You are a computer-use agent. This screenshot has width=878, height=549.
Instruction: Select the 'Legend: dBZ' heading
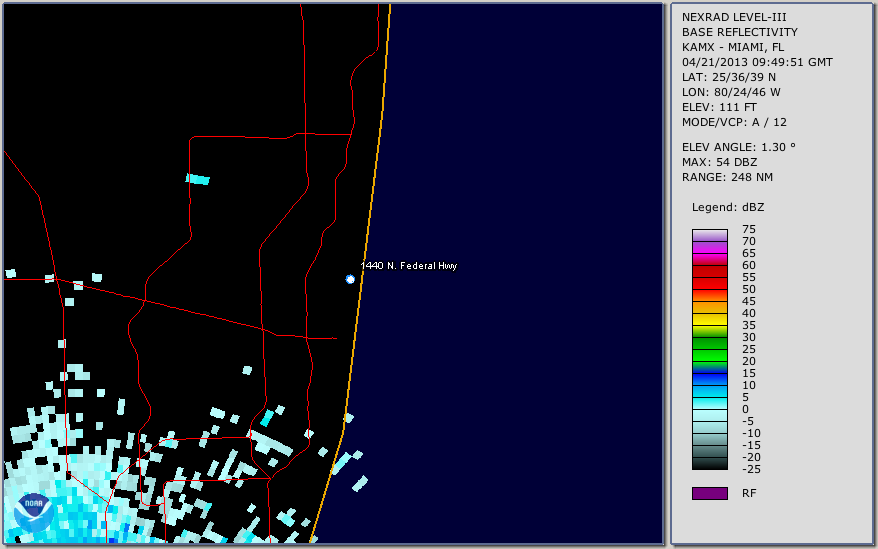pos(727,207)
